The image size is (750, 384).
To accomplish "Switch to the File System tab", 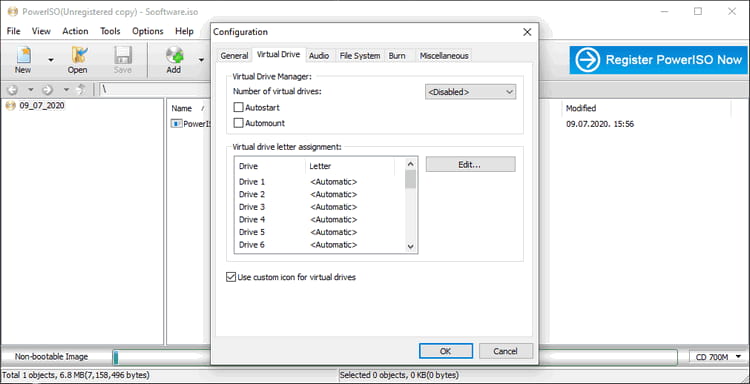I will click(360, 56).
